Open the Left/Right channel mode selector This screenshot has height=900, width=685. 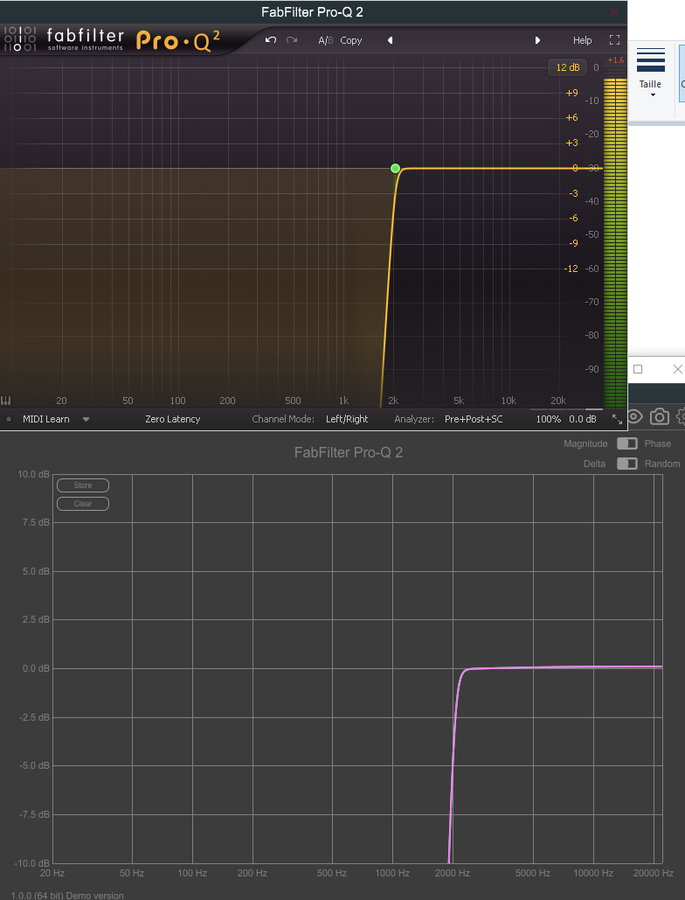[x=347, y=419]
